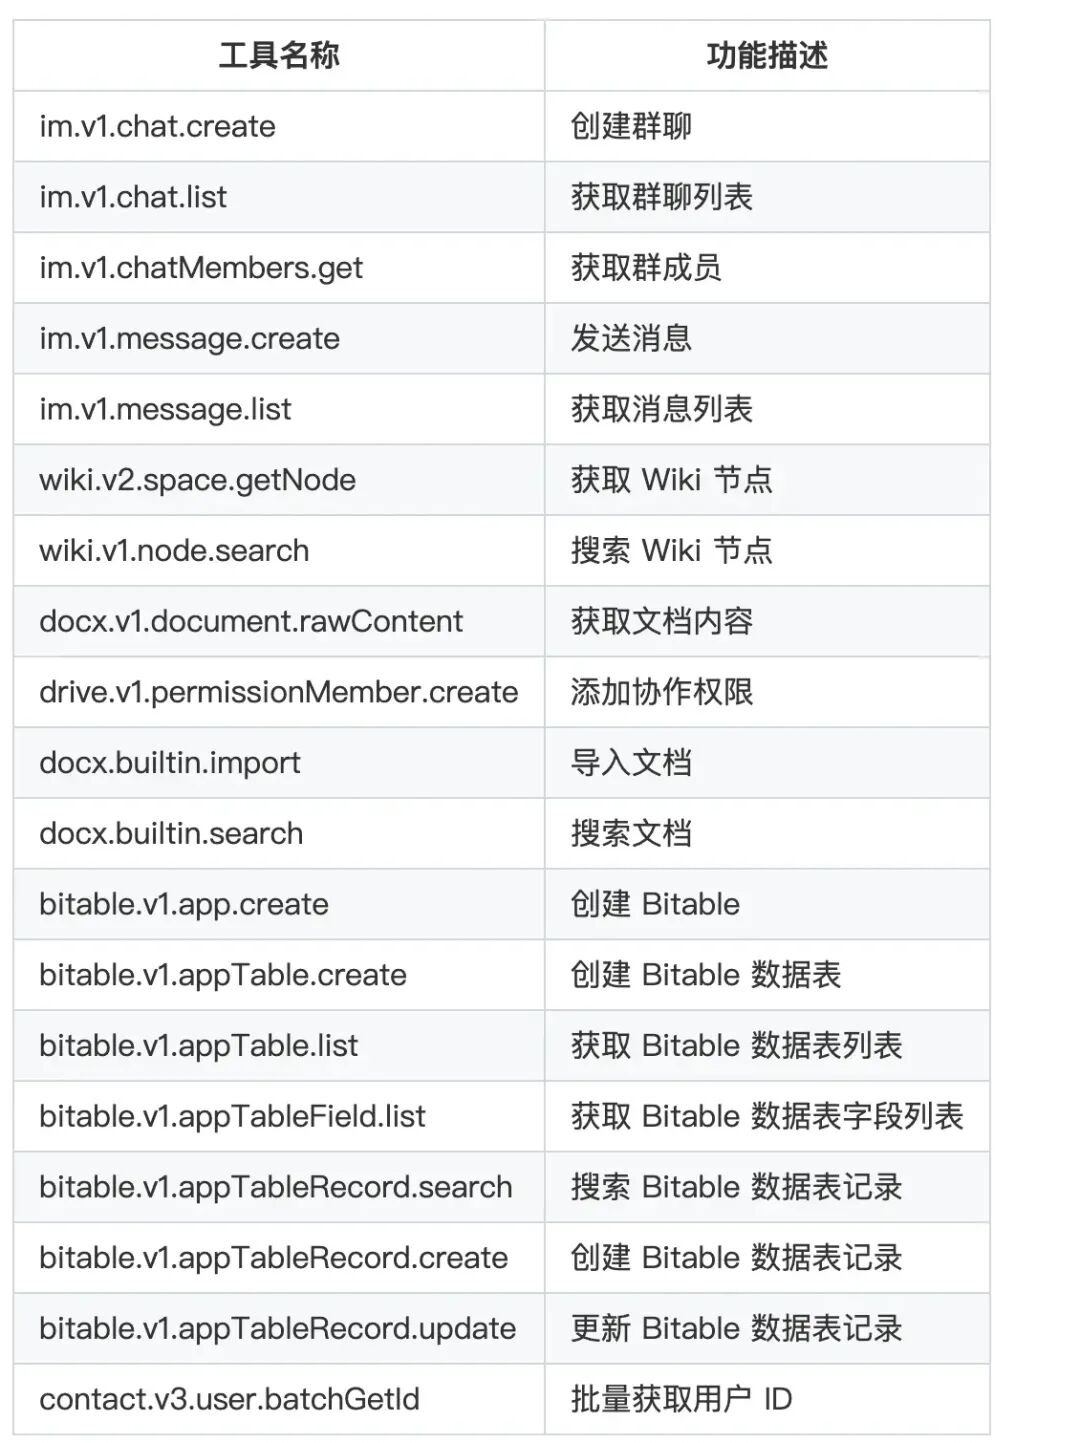Click the 获取消息列表 description cell
The height and width of the screenshot is (1443, 1080).
coord(661,409)
